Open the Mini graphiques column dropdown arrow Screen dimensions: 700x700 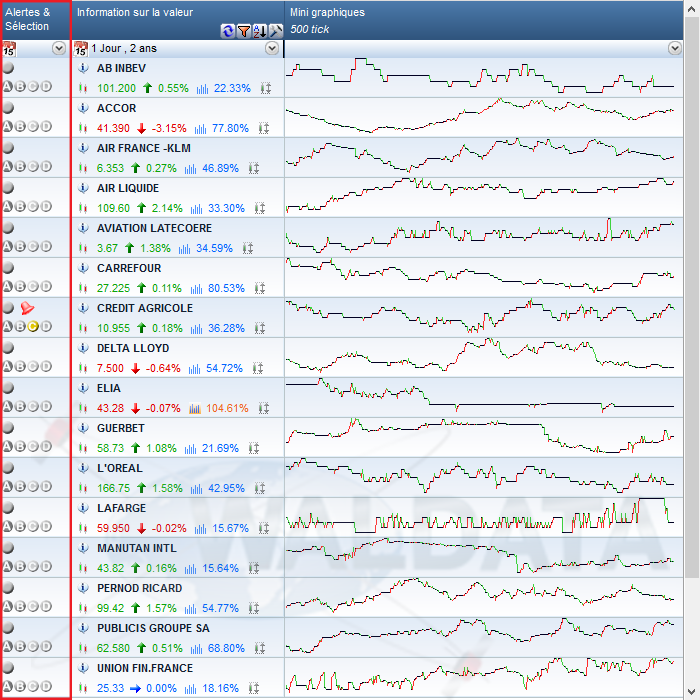(675, 48)
